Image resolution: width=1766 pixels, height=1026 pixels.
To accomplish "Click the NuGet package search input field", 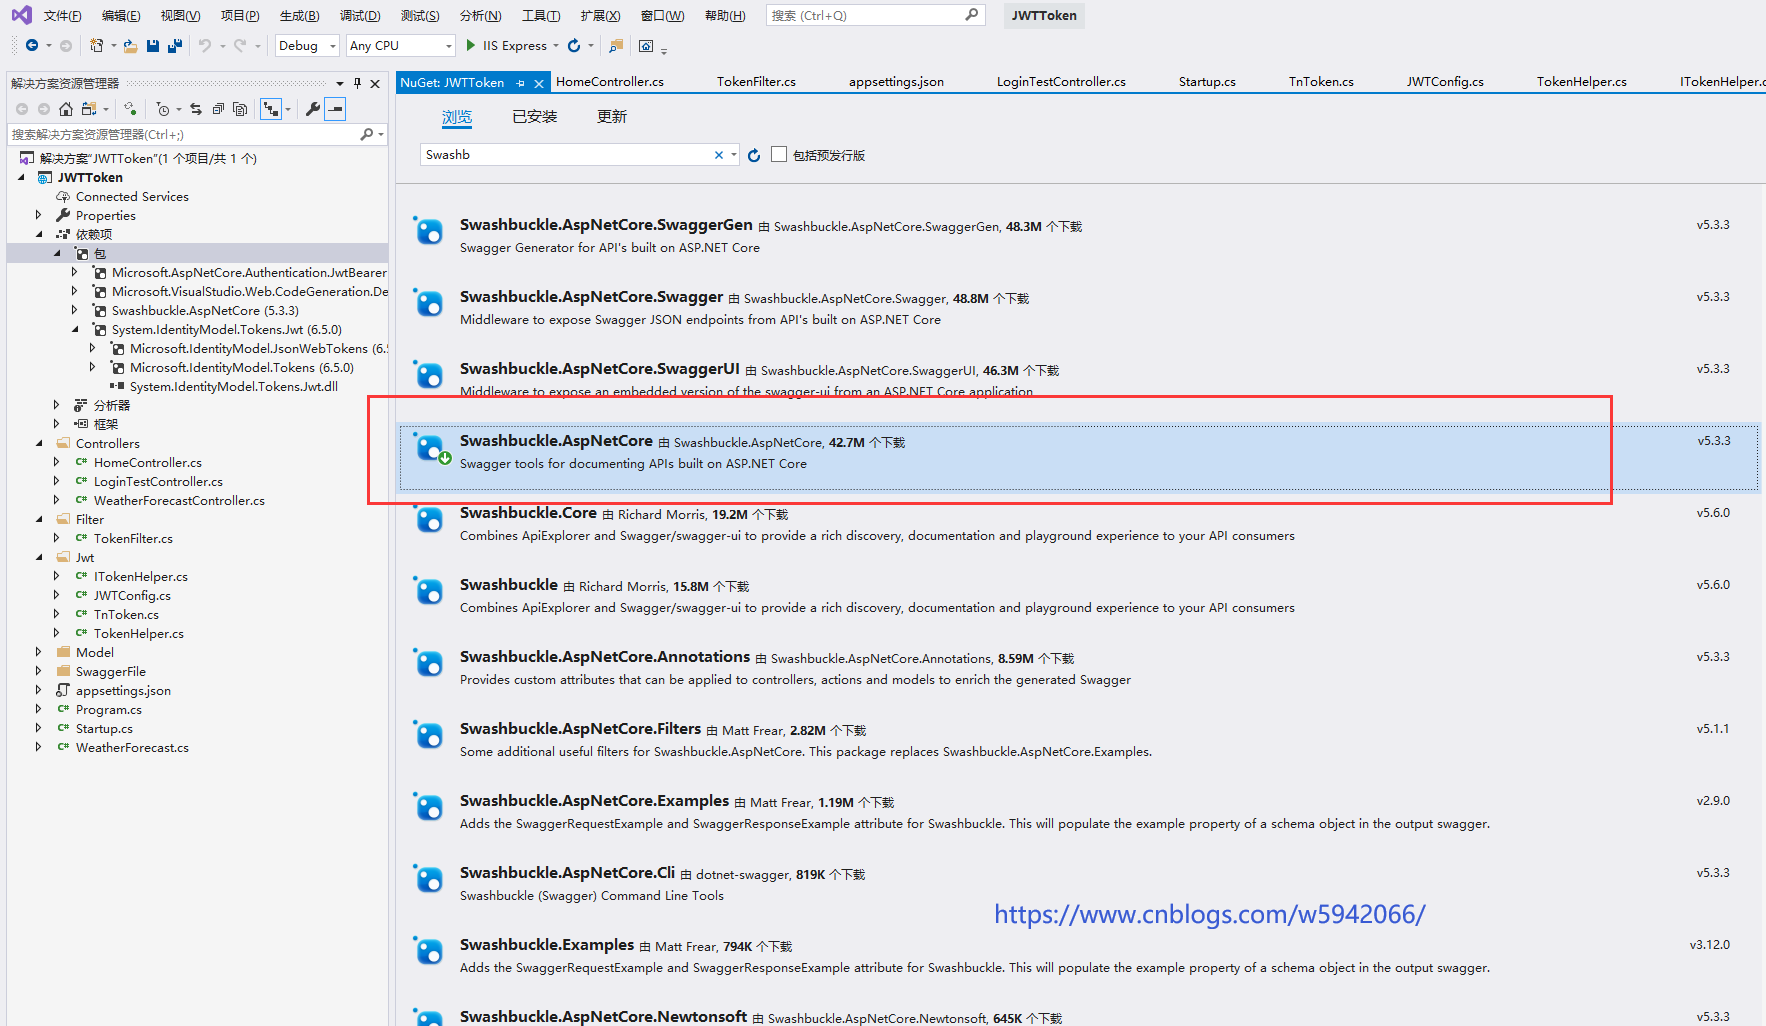I will [565, 155].
